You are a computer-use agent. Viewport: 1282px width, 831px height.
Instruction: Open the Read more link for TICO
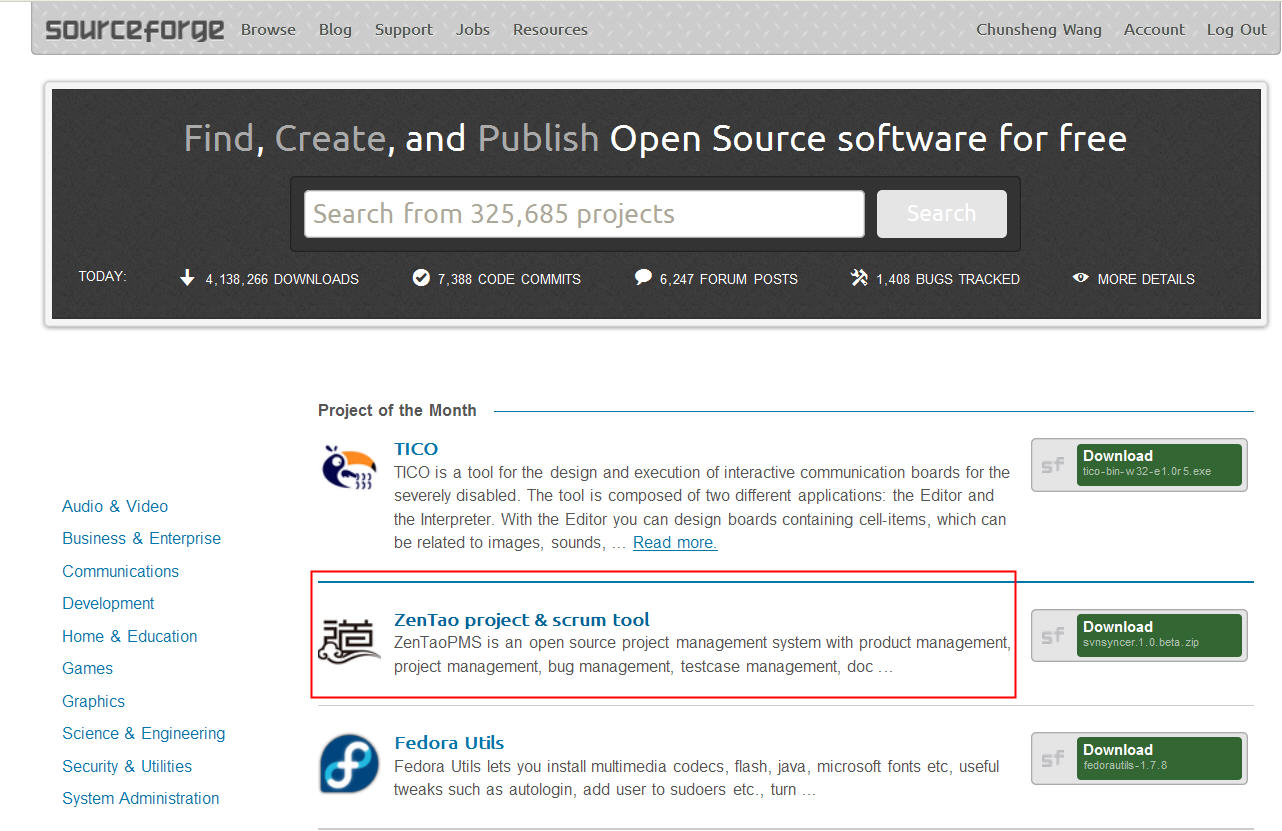click(x=675, y=543)
